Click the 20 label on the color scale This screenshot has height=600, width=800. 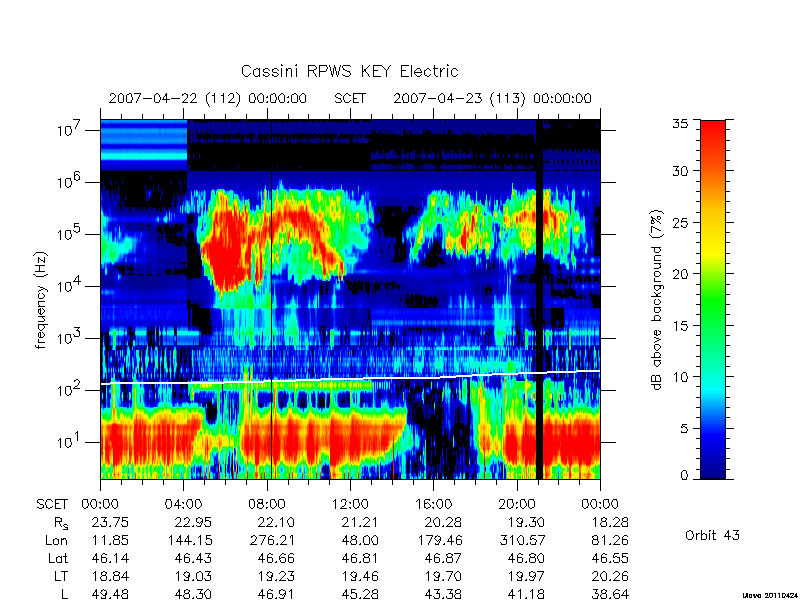click(681, 273)
